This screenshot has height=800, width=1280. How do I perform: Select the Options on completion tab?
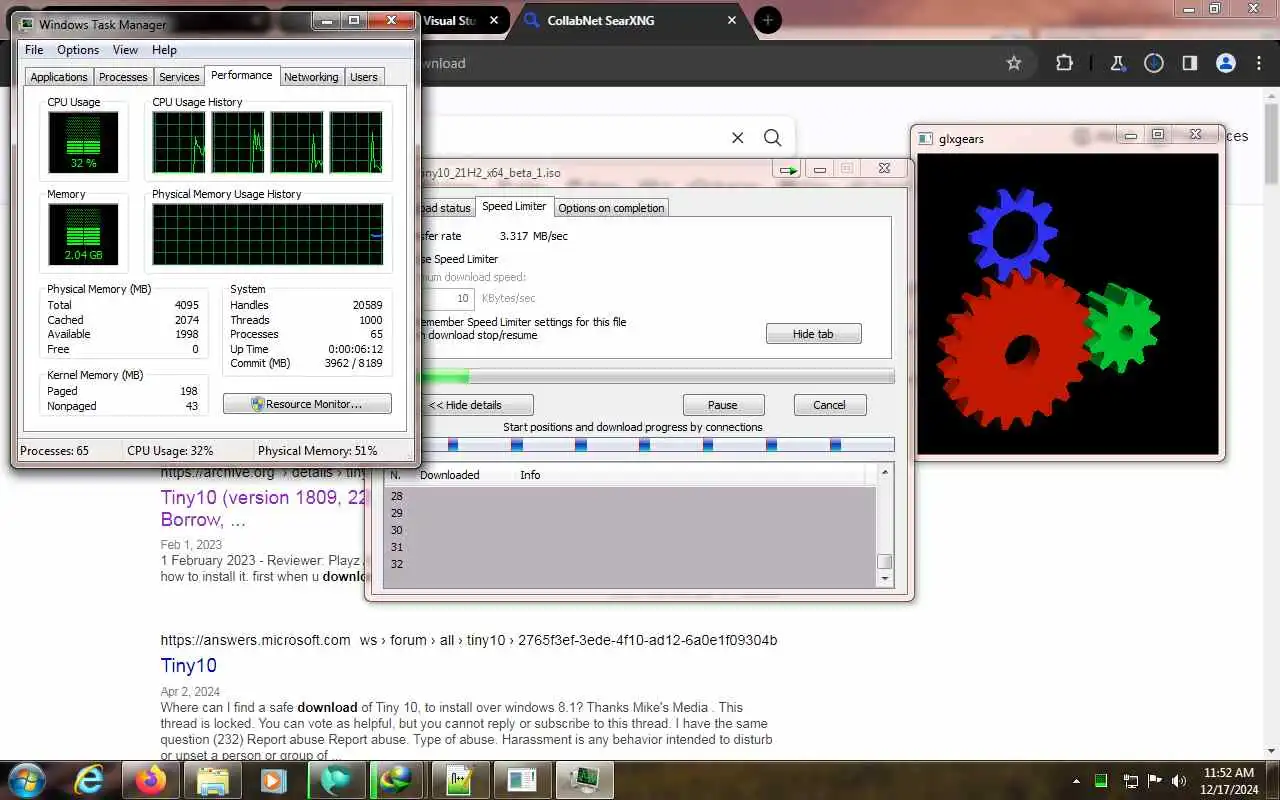[611, 208]
